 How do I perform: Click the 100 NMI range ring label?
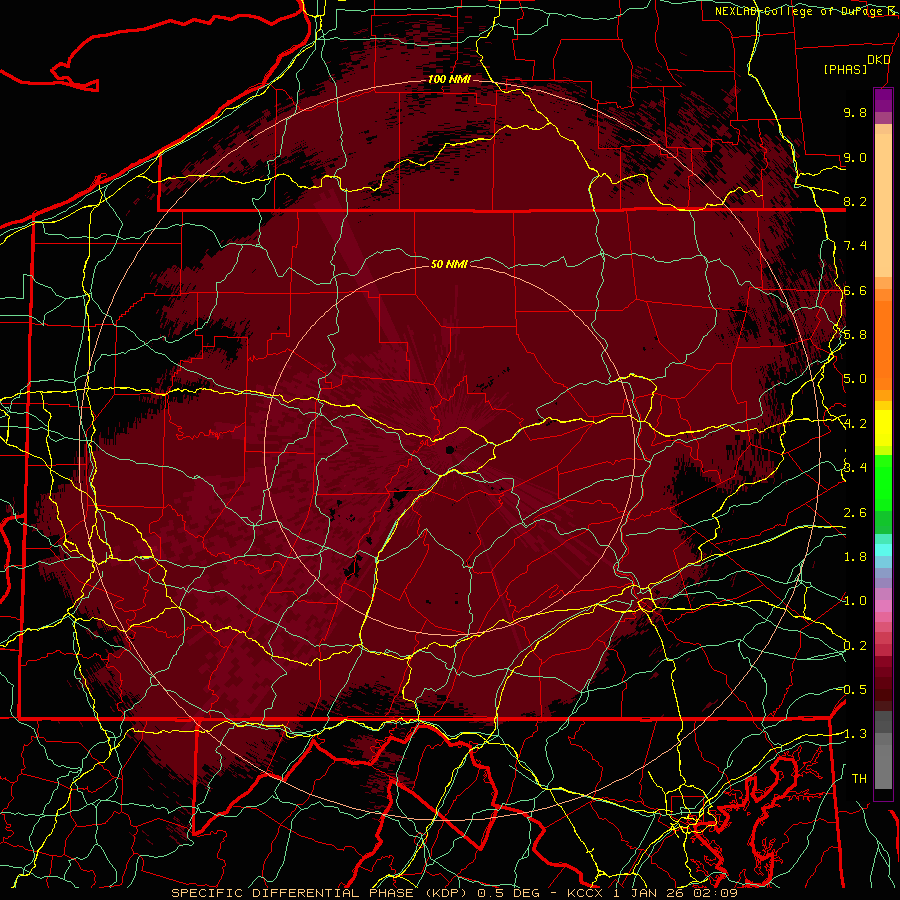coord(449,79)
